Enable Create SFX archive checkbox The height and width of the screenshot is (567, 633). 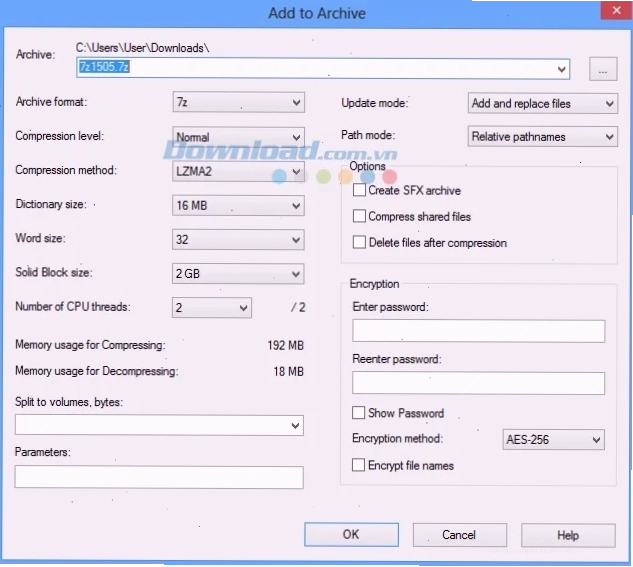[359, 190]
